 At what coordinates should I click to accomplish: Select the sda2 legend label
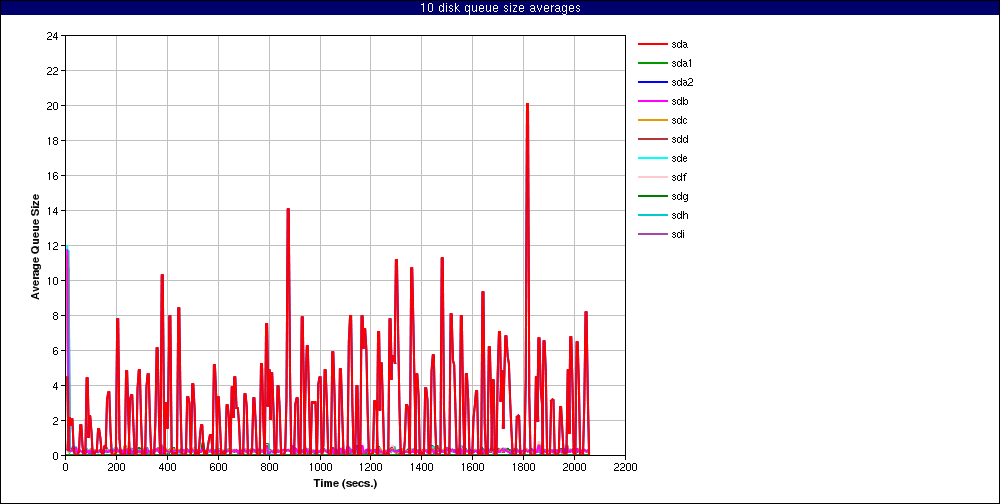682,82
